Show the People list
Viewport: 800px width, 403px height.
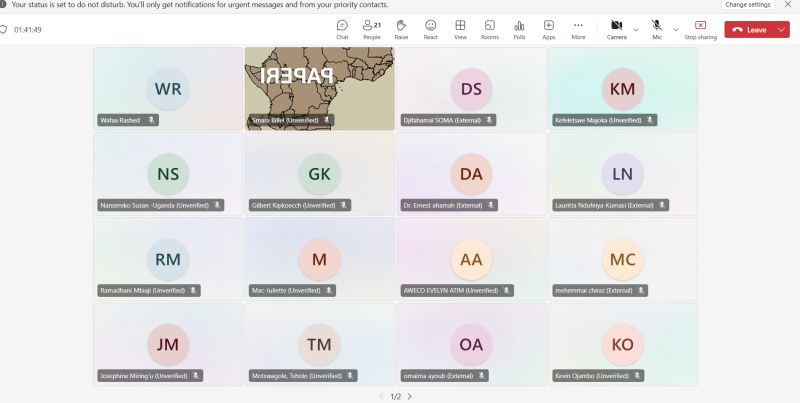click(371, 30)
